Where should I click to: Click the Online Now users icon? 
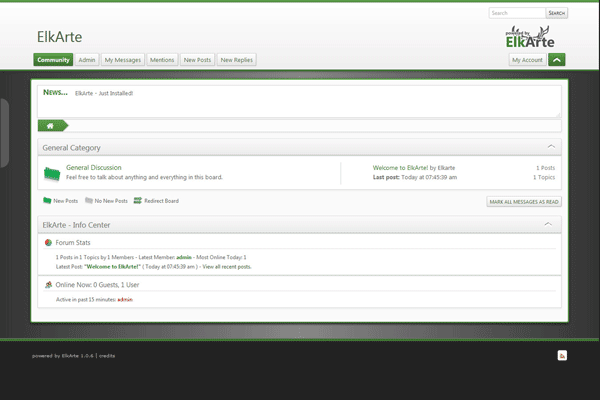pos(48,284)
